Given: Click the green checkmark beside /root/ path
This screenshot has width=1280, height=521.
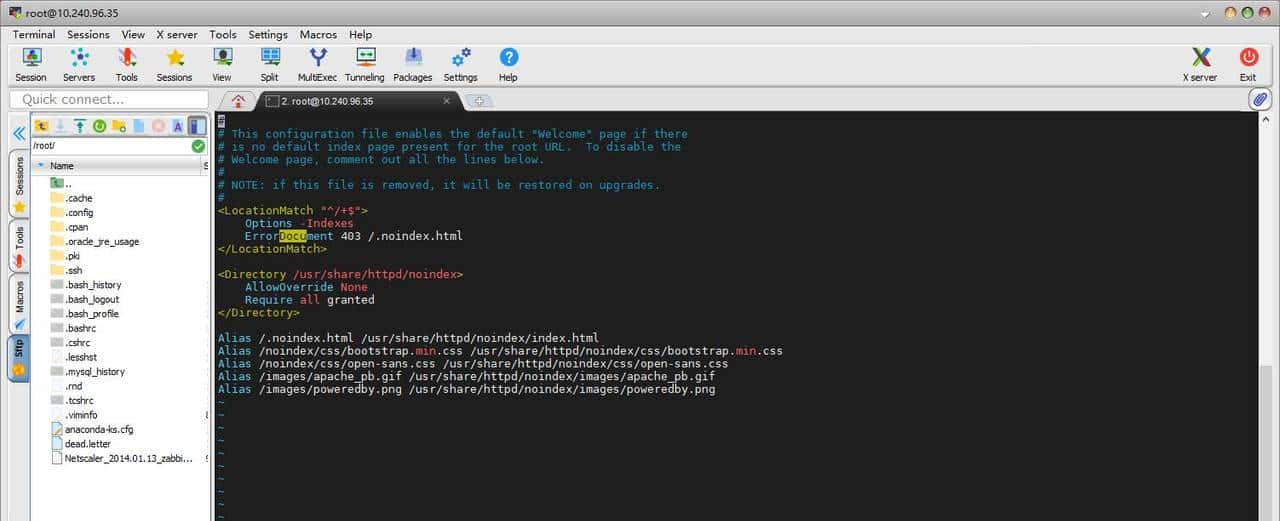Looking at the screenshot, I should [198, 146].
